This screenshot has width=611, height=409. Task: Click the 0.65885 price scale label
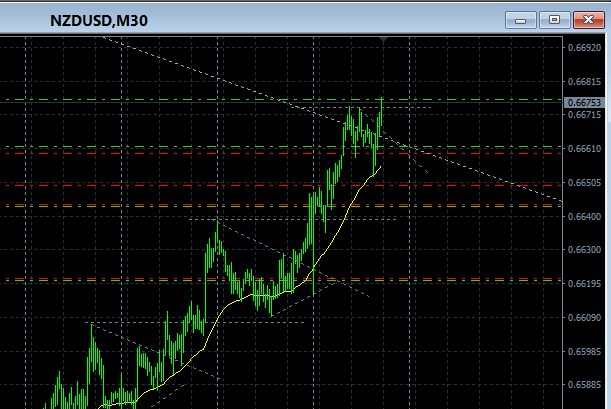585,384
